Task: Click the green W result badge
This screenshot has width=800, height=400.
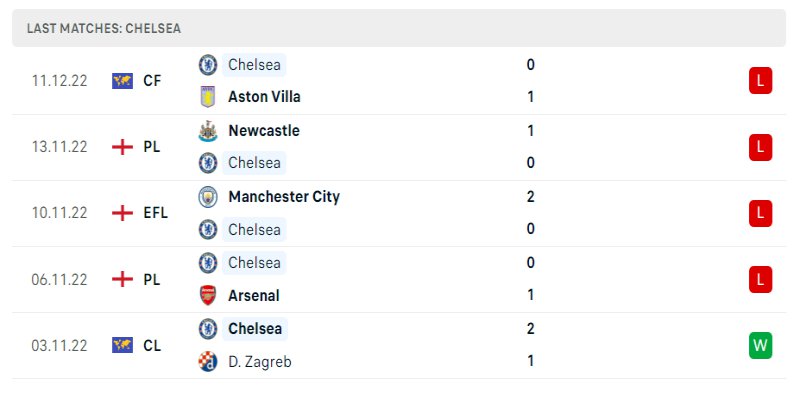Action: click(760, 345)
